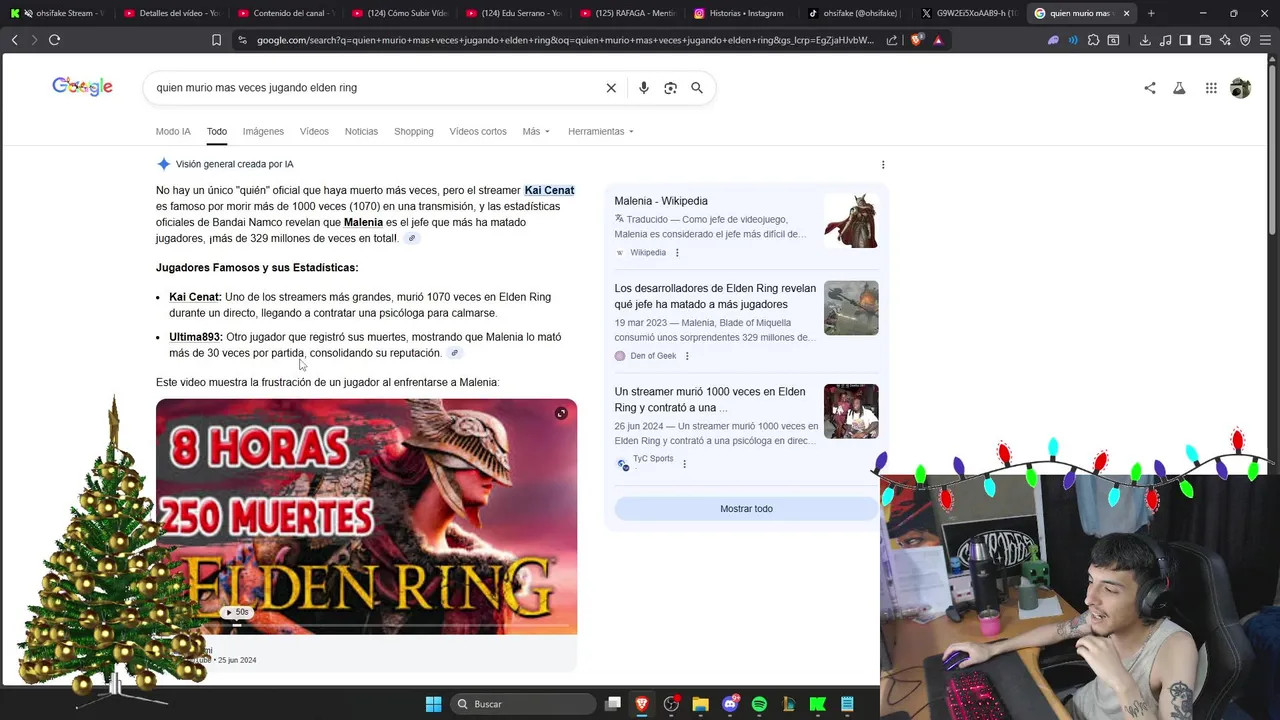Click the Mostrar todo button

point(746,509)
